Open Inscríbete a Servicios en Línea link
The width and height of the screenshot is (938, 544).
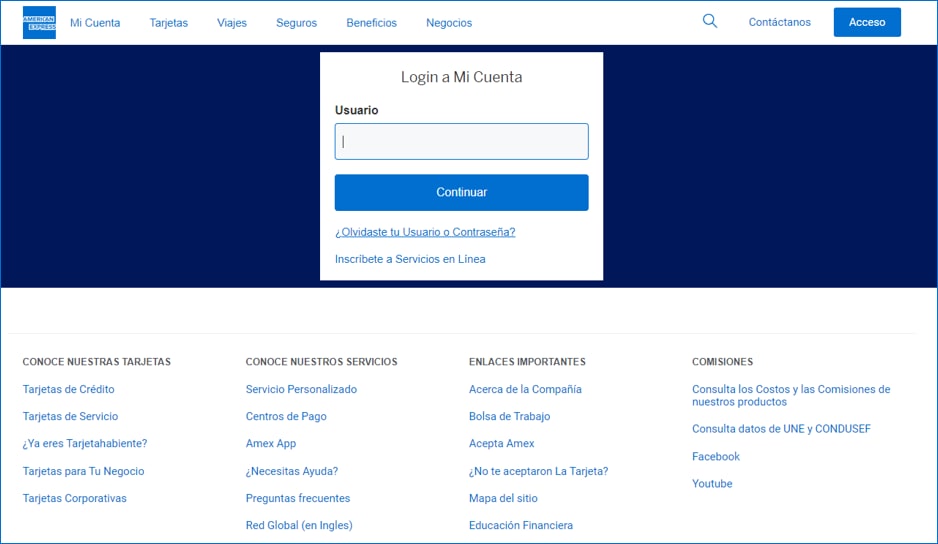410,259
